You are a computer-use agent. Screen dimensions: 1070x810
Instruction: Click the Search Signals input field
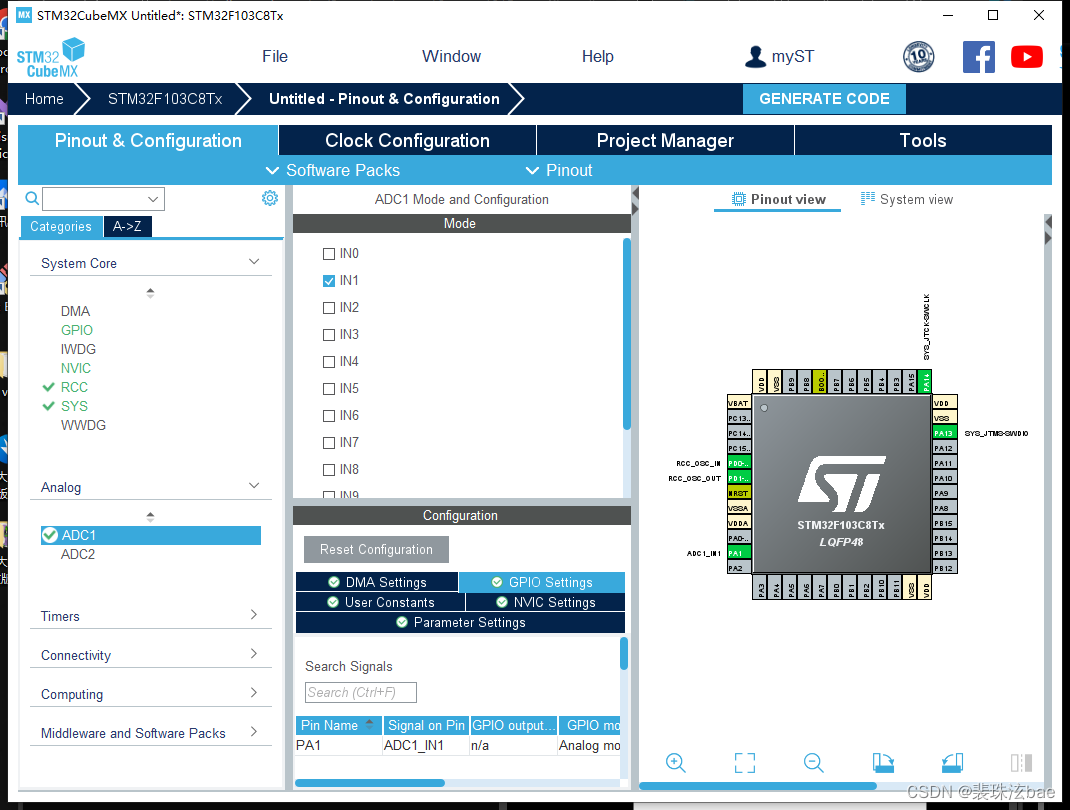point(360,692)
